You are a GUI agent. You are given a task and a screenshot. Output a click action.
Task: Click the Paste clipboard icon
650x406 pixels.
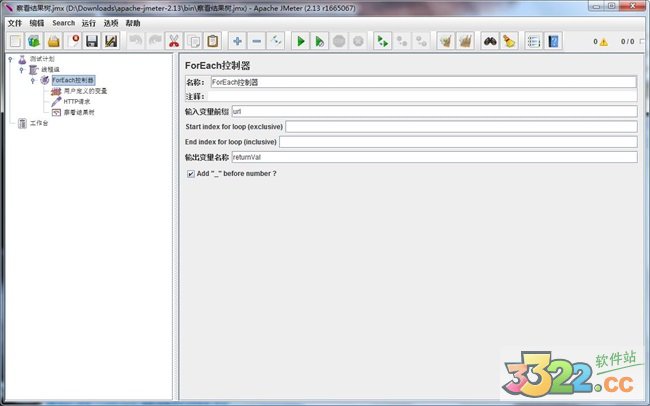coord(213,41)
